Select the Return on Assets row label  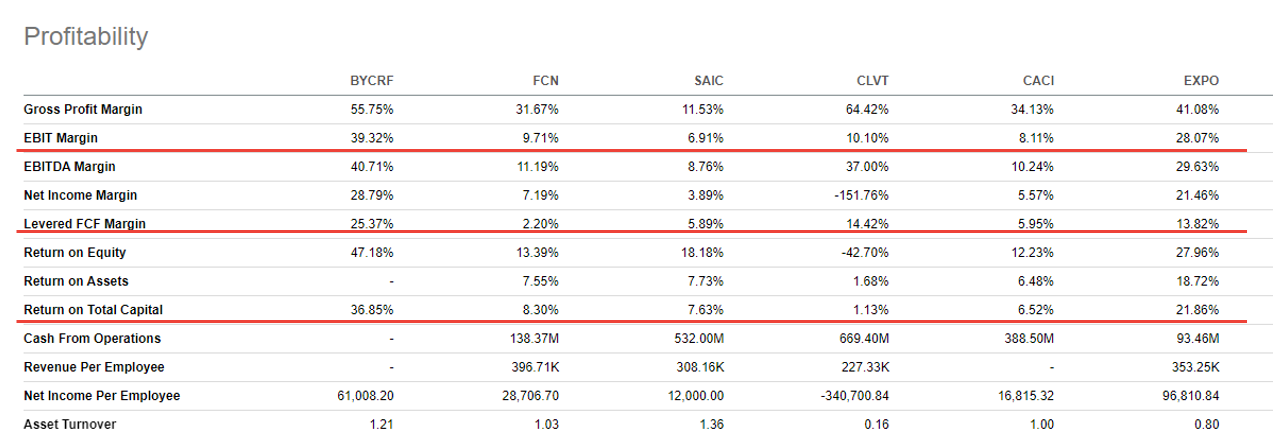click(76, 281)
